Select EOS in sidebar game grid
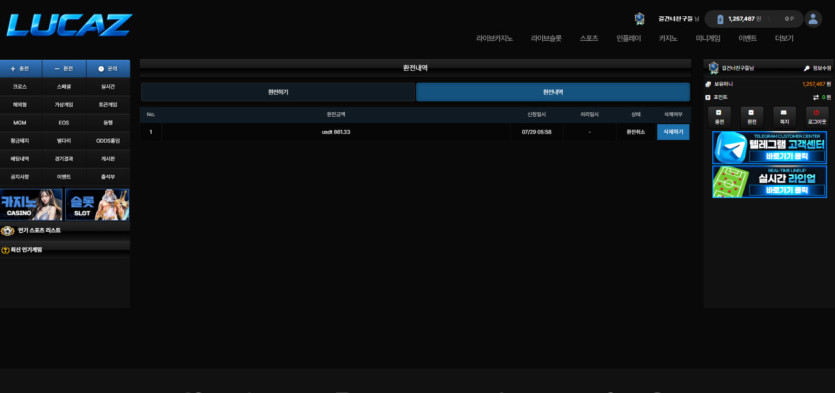This screenshot has width=835, height=393. pyautogui.click(x=64, y=123)
